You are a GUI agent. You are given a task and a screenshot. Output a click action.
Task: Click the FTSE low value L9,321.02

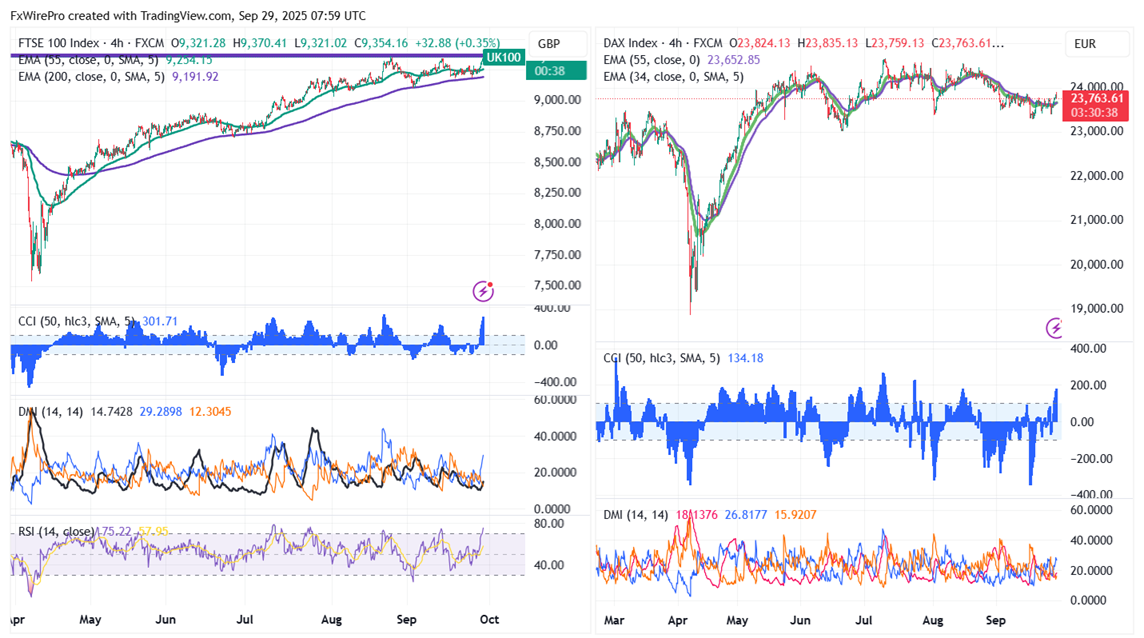pyautogui.click(x=321, y=44)
